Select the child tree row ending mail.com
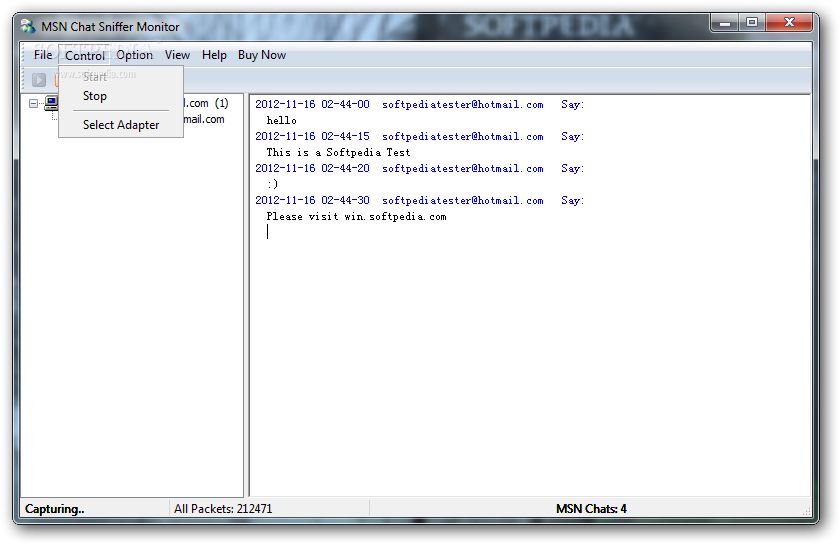The width and height of the screenshot is (840, 545). [204, 119]
